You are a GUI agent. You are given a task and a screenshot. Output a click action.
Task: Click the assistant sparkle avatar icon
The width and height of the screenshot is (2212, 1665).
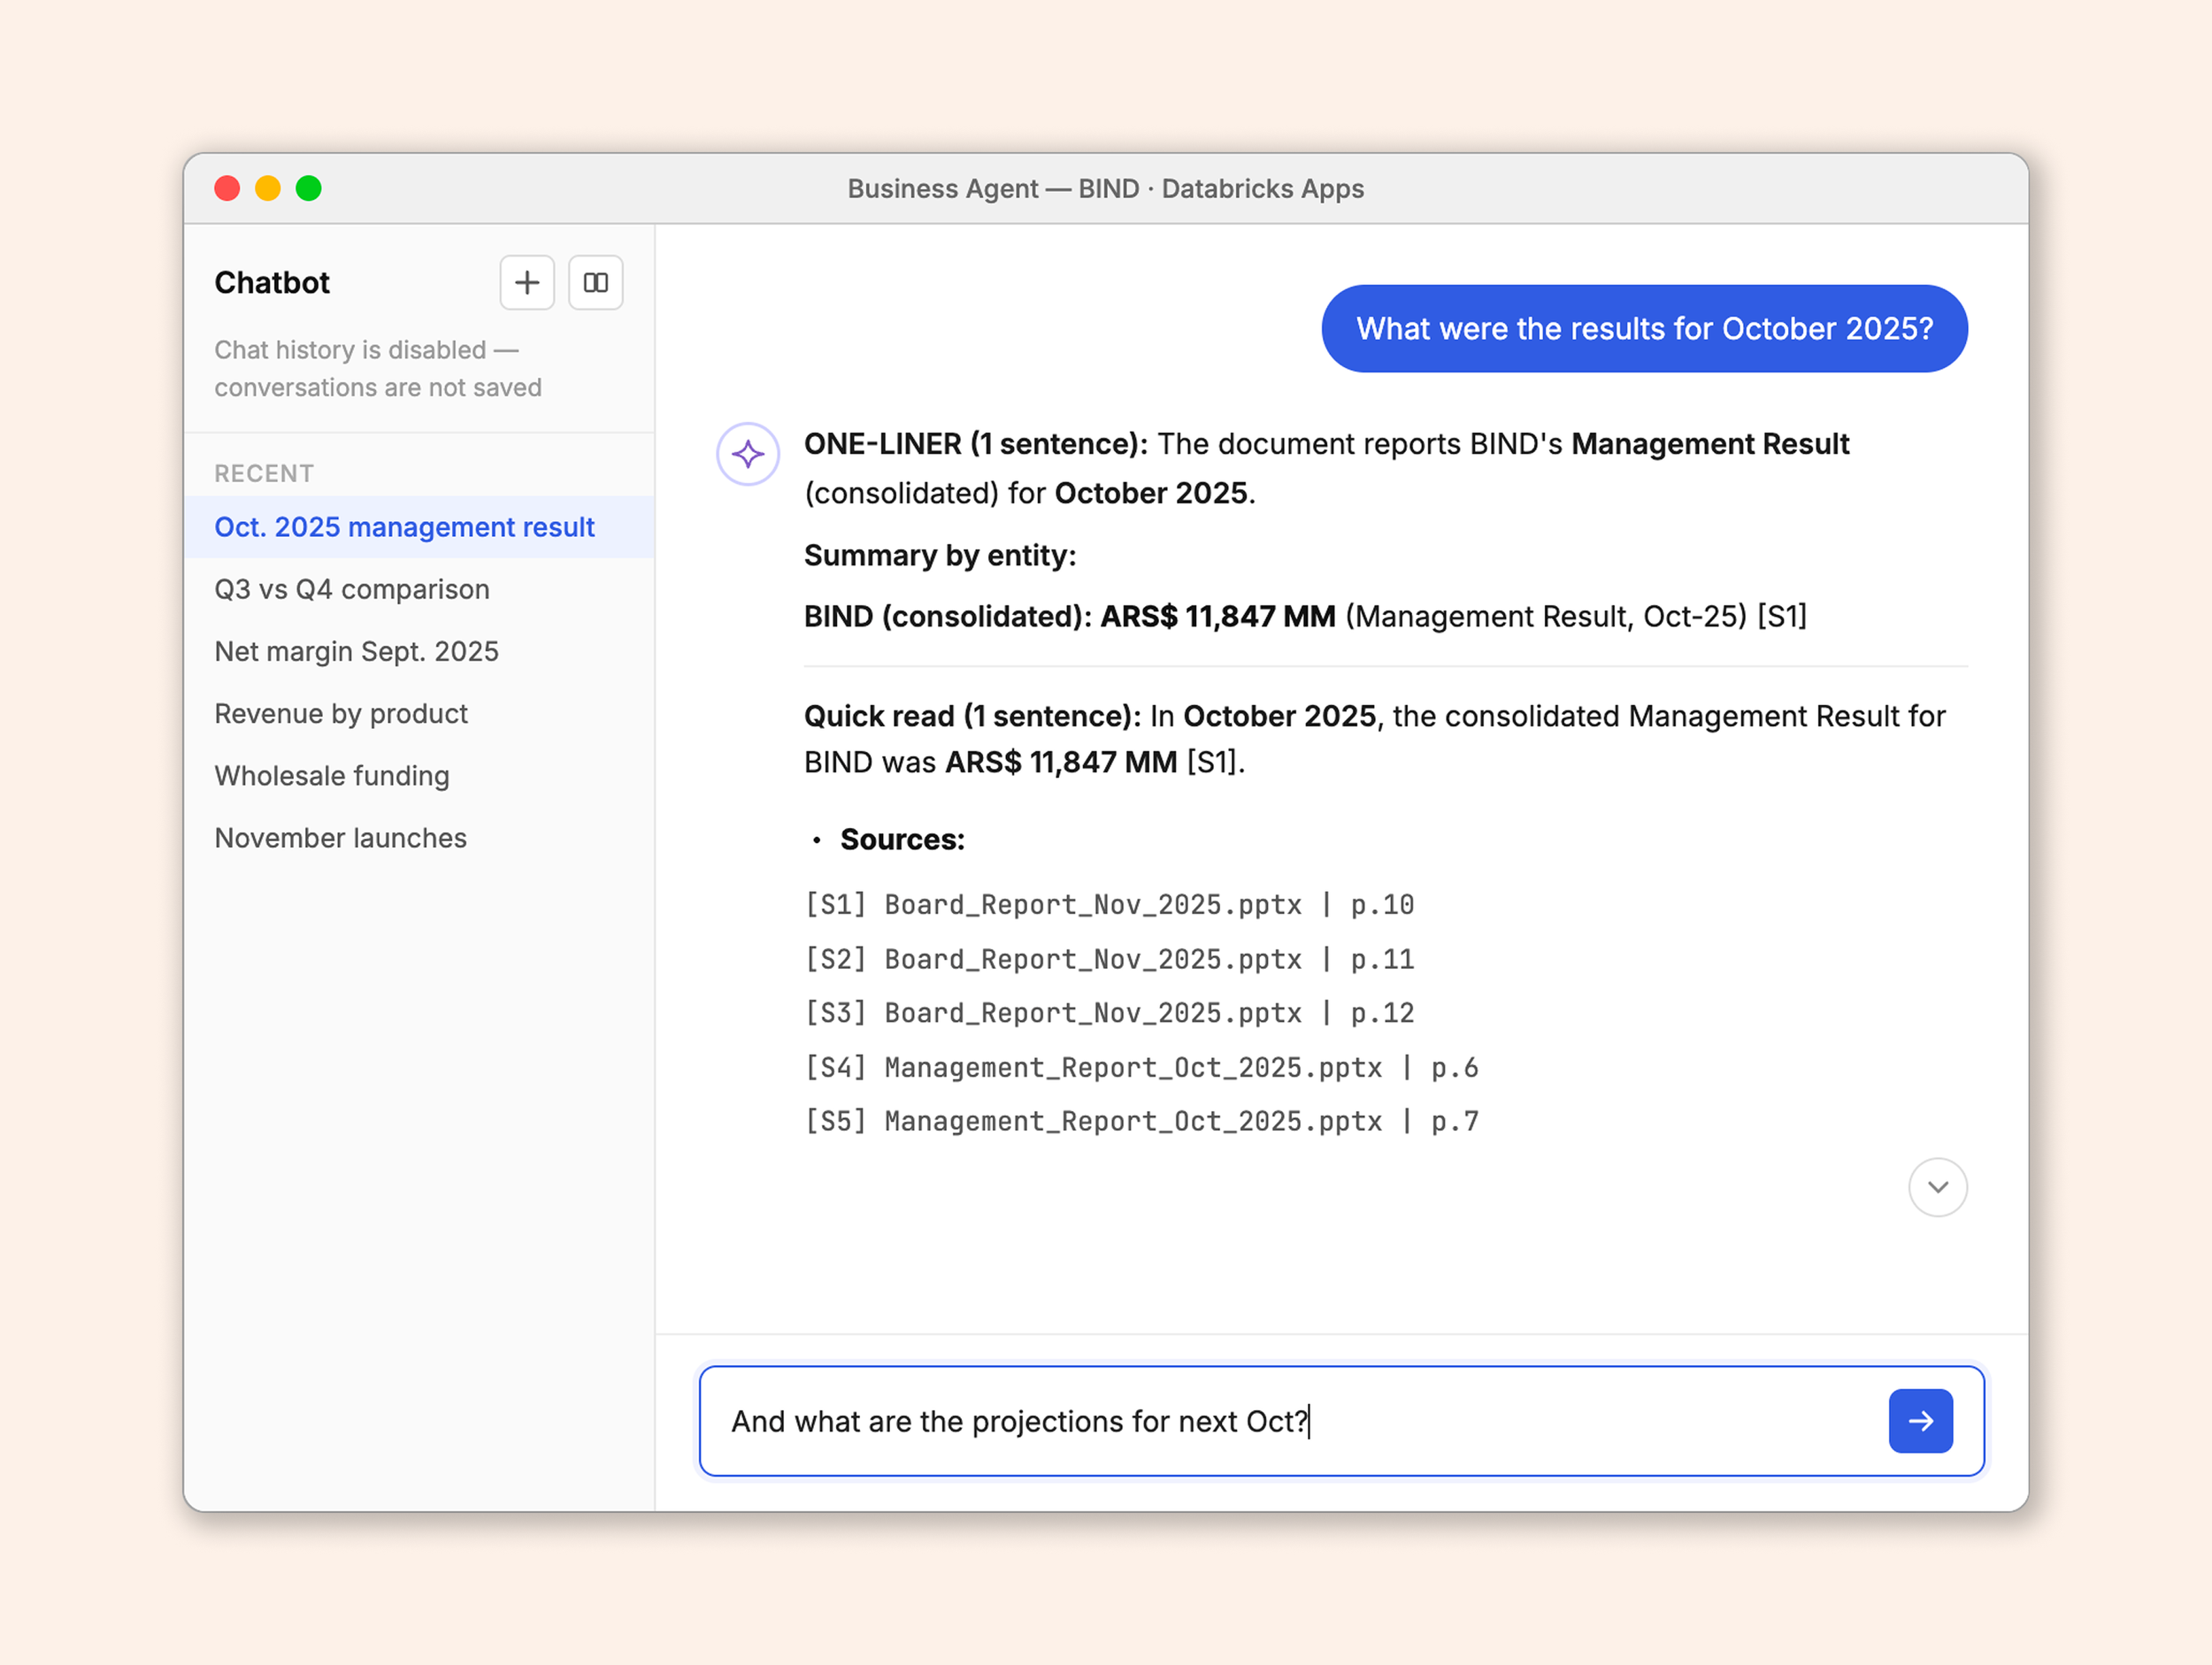coord(747,454)
